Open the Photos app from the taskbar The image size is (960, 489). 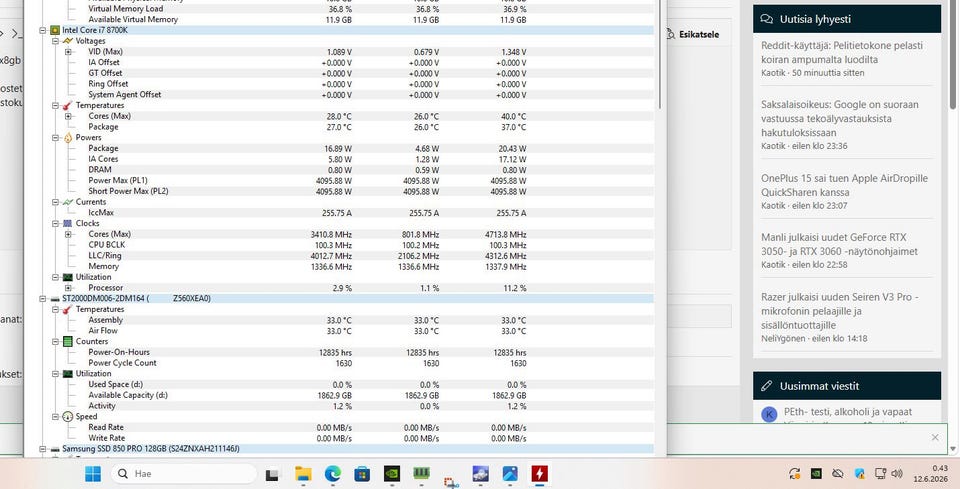tap(510, 473)
